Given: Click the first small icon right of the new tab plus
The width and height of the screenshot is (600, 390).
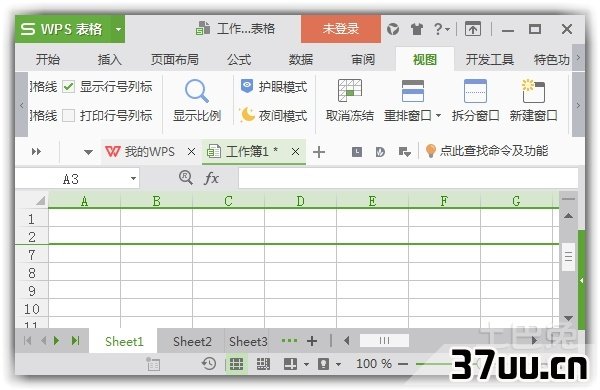Looking at the screenshot, I should (357, 152).
